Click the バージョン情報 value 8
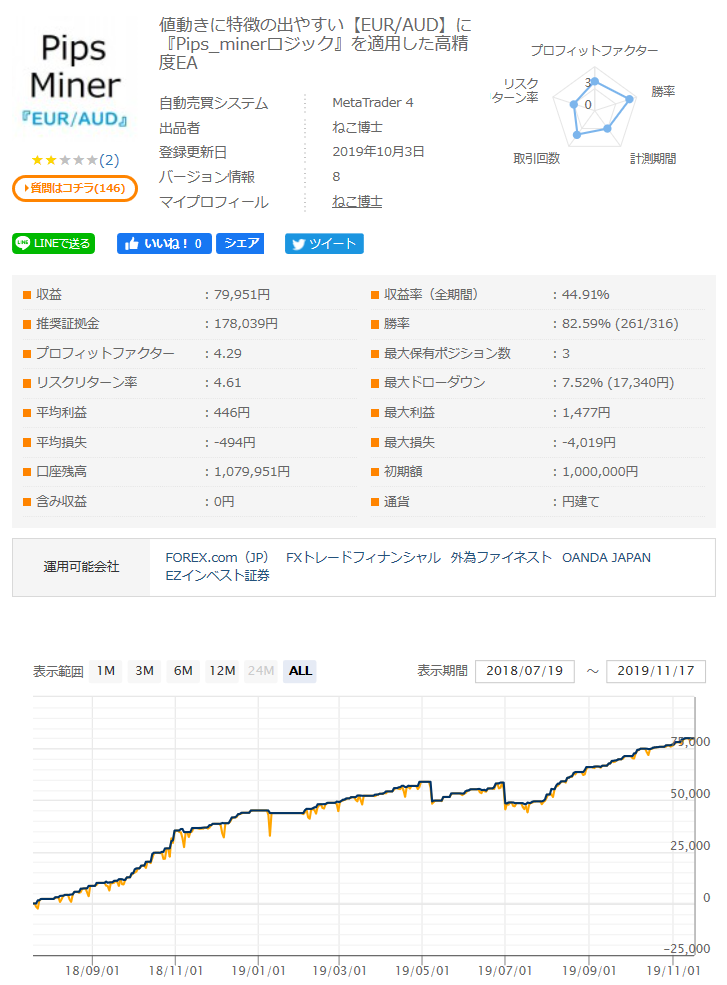The height and width of the screenshot is (985, 727). [x=336, y=177]
